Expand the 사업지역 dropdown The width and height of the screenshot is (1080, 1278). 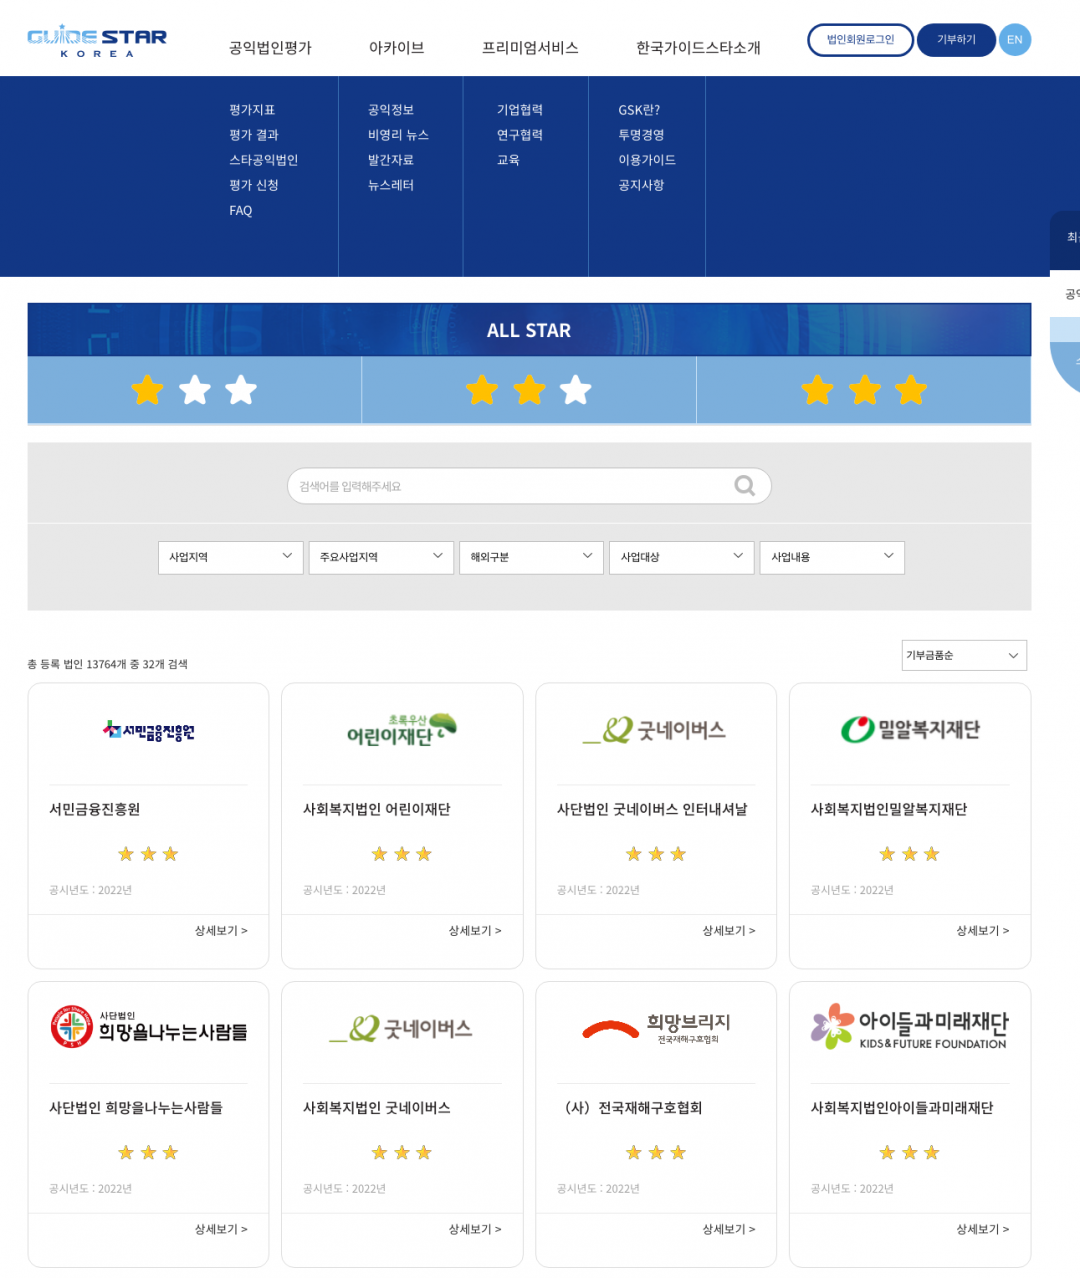tap(230, 557)
